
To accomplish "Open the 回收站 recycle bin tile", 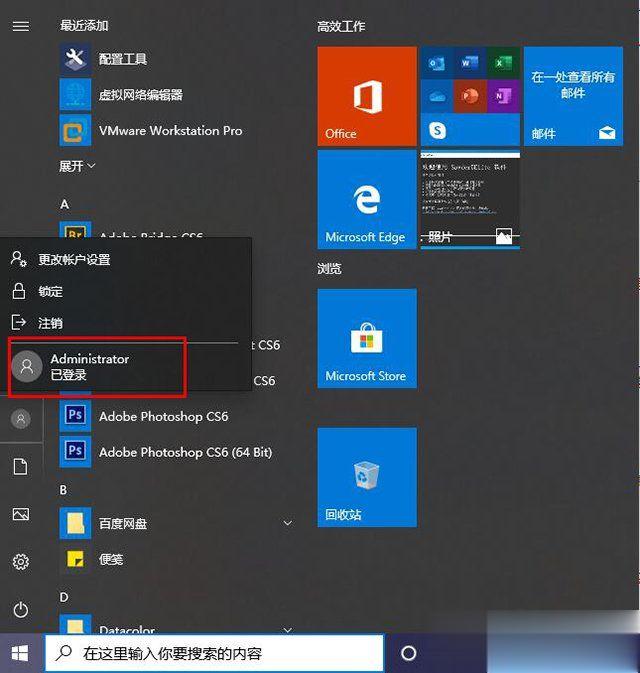I will 367,477.
